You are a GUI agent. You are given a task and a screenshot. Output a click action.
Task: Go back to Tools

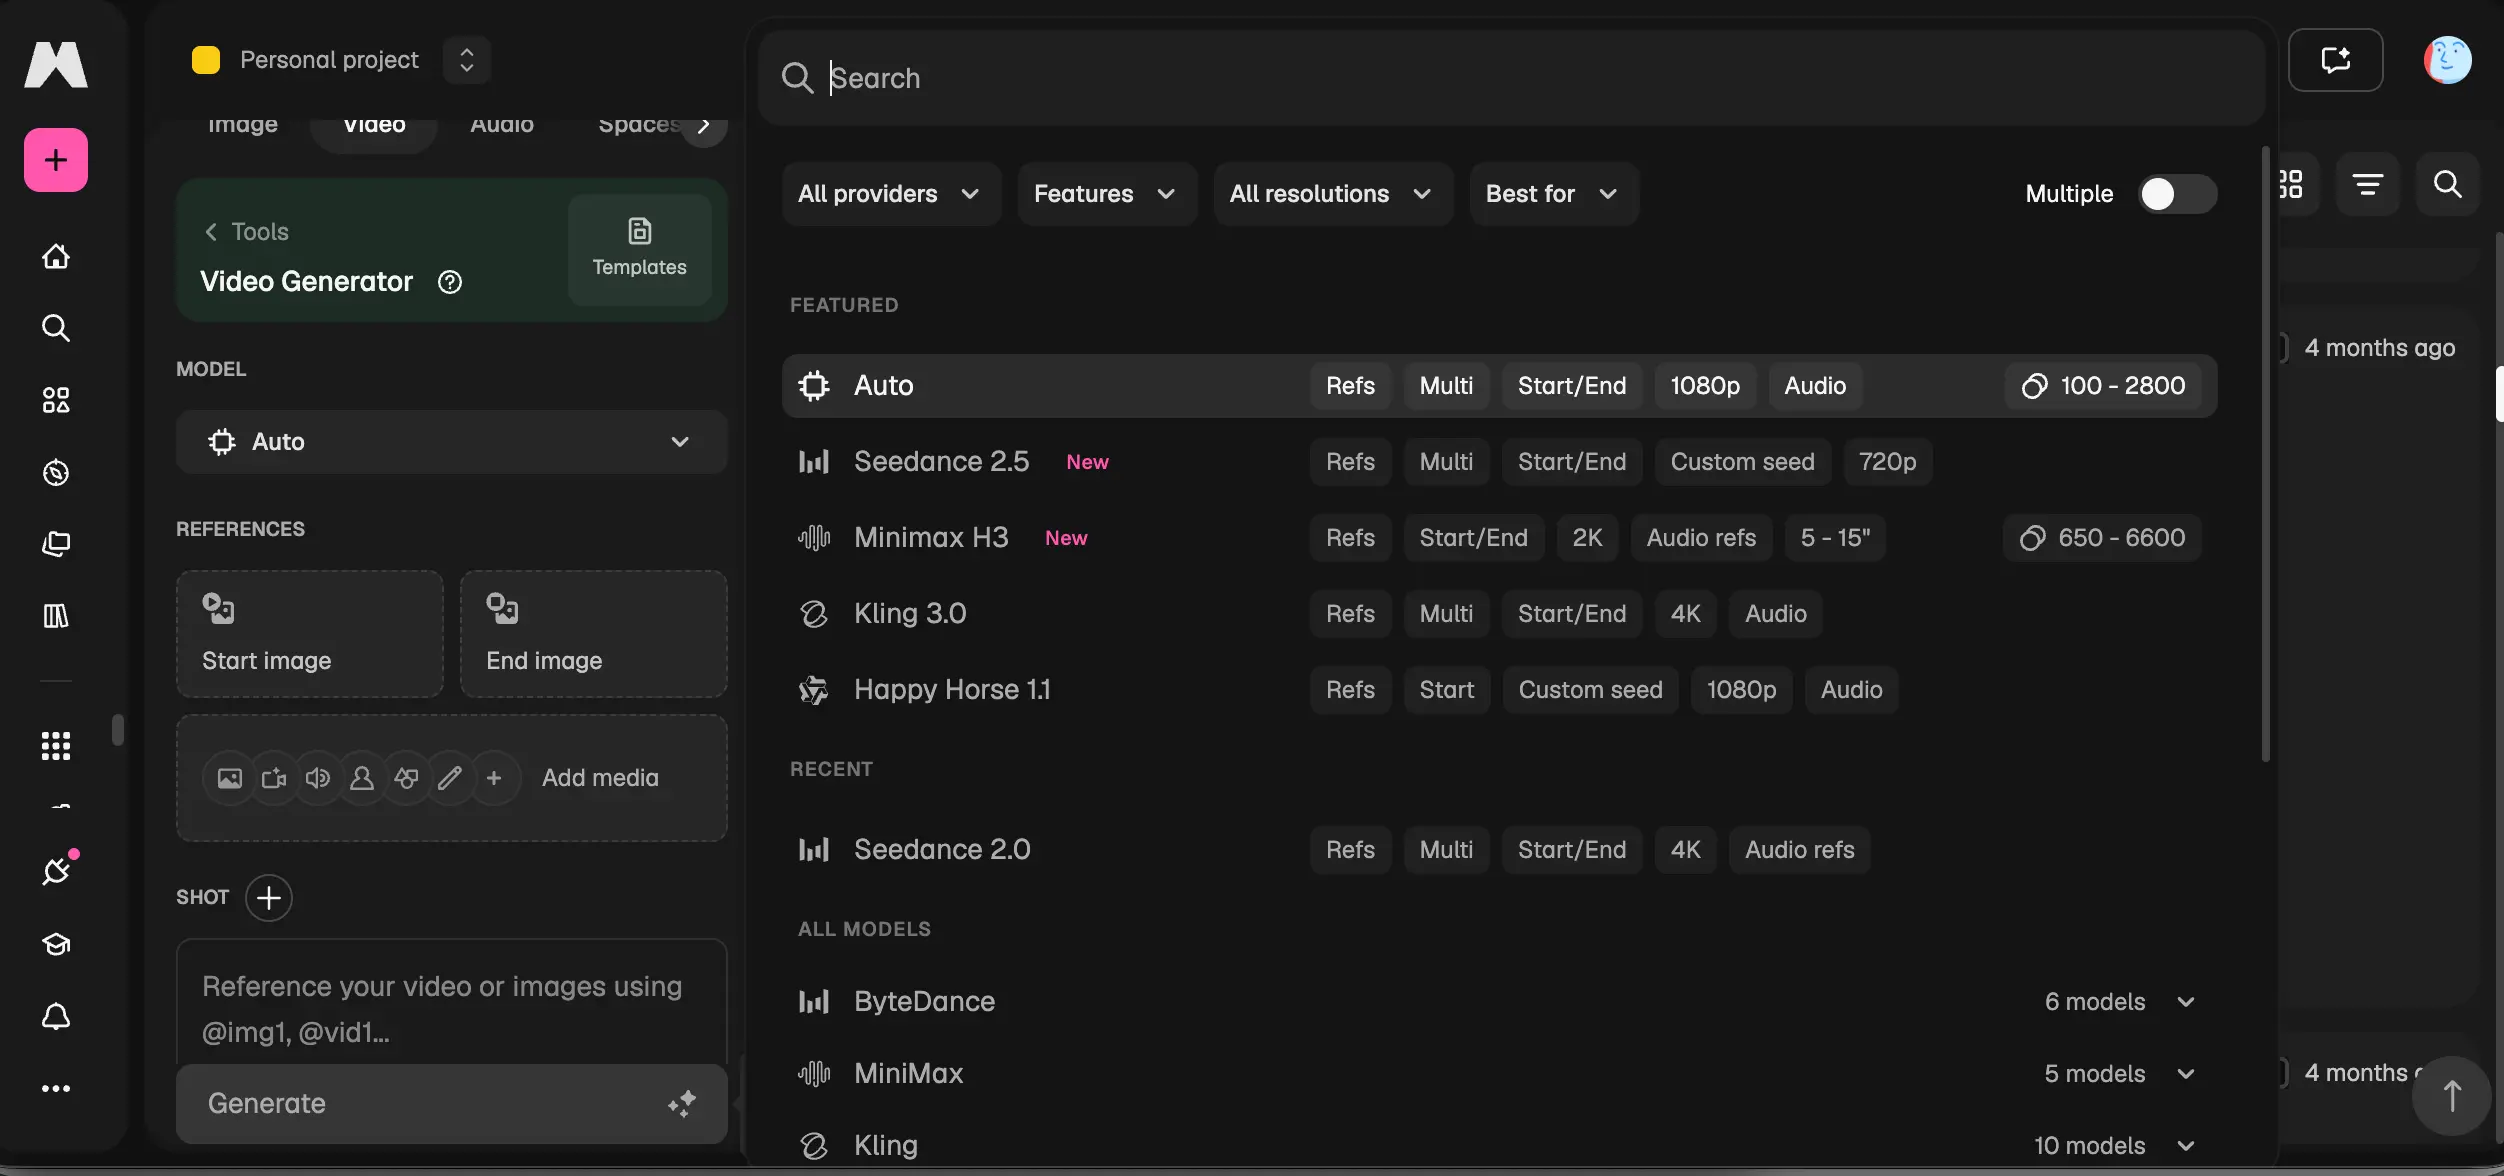246,232
